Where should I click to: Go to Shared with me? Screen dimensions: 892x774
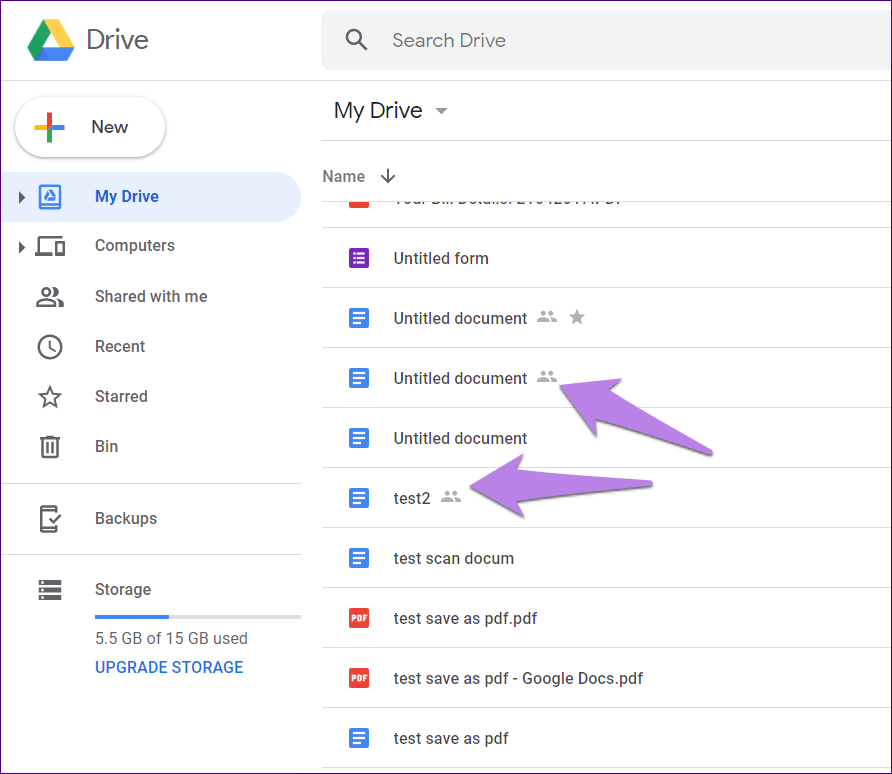coord(151,296)
